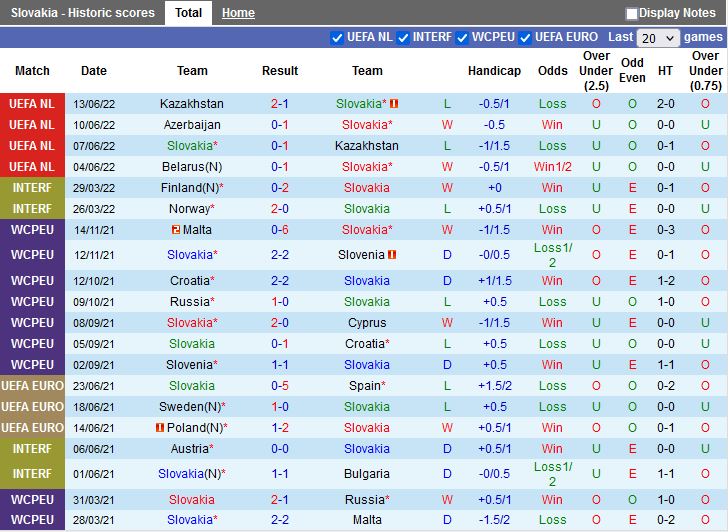Click red card icon before Poland(N)
The width and height of the screenshot is (728, 532).
coord(160,428)
